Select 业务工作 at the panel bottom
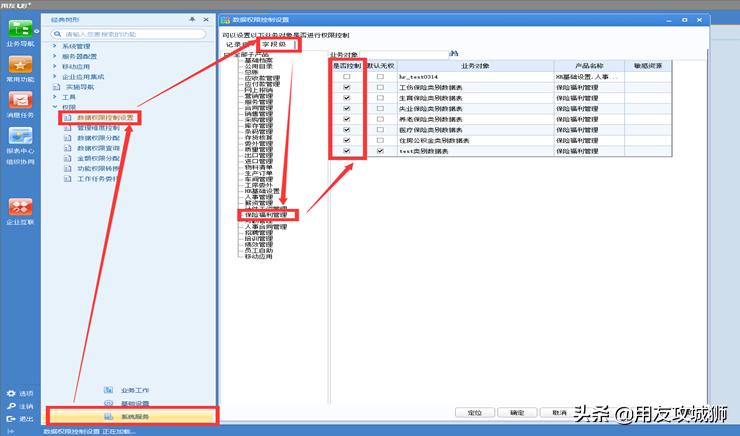Viewport: 740px width, 436px height. (x=135, y=391)
